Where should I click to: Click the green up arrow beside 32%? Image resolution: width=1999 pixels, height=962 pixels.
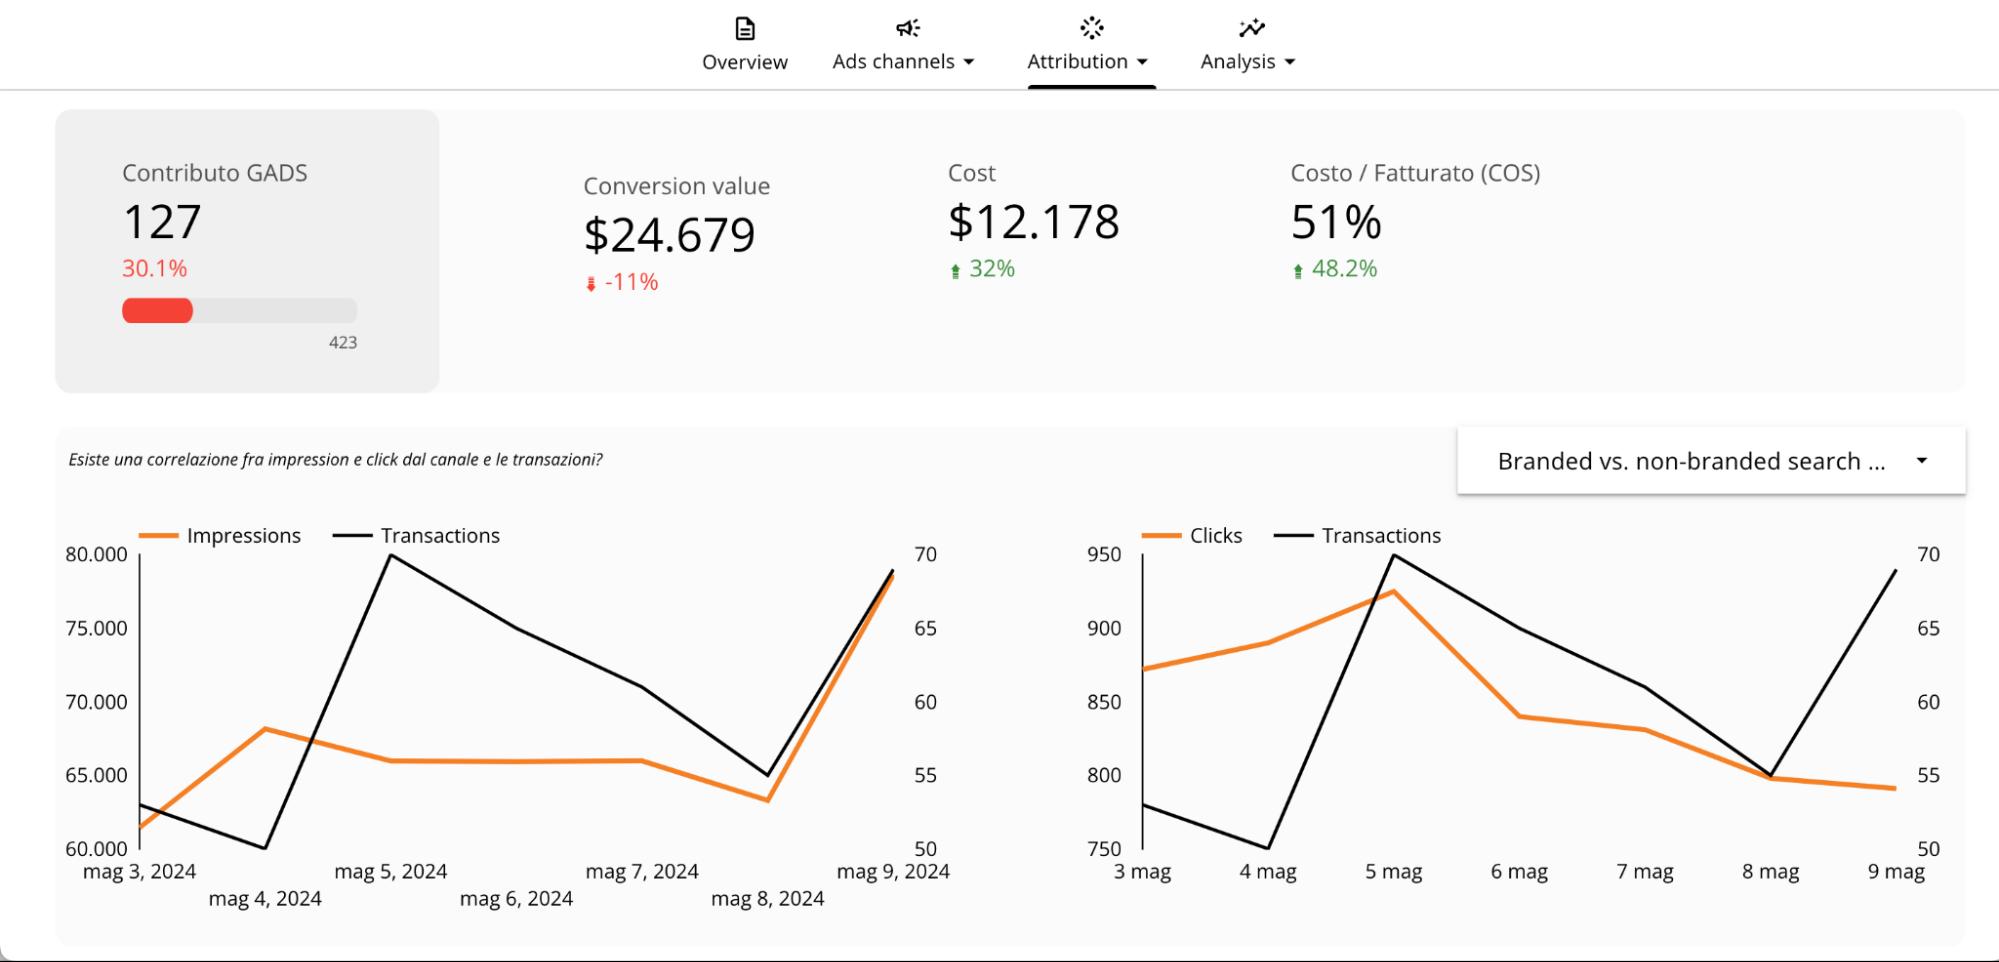[955, 270]
